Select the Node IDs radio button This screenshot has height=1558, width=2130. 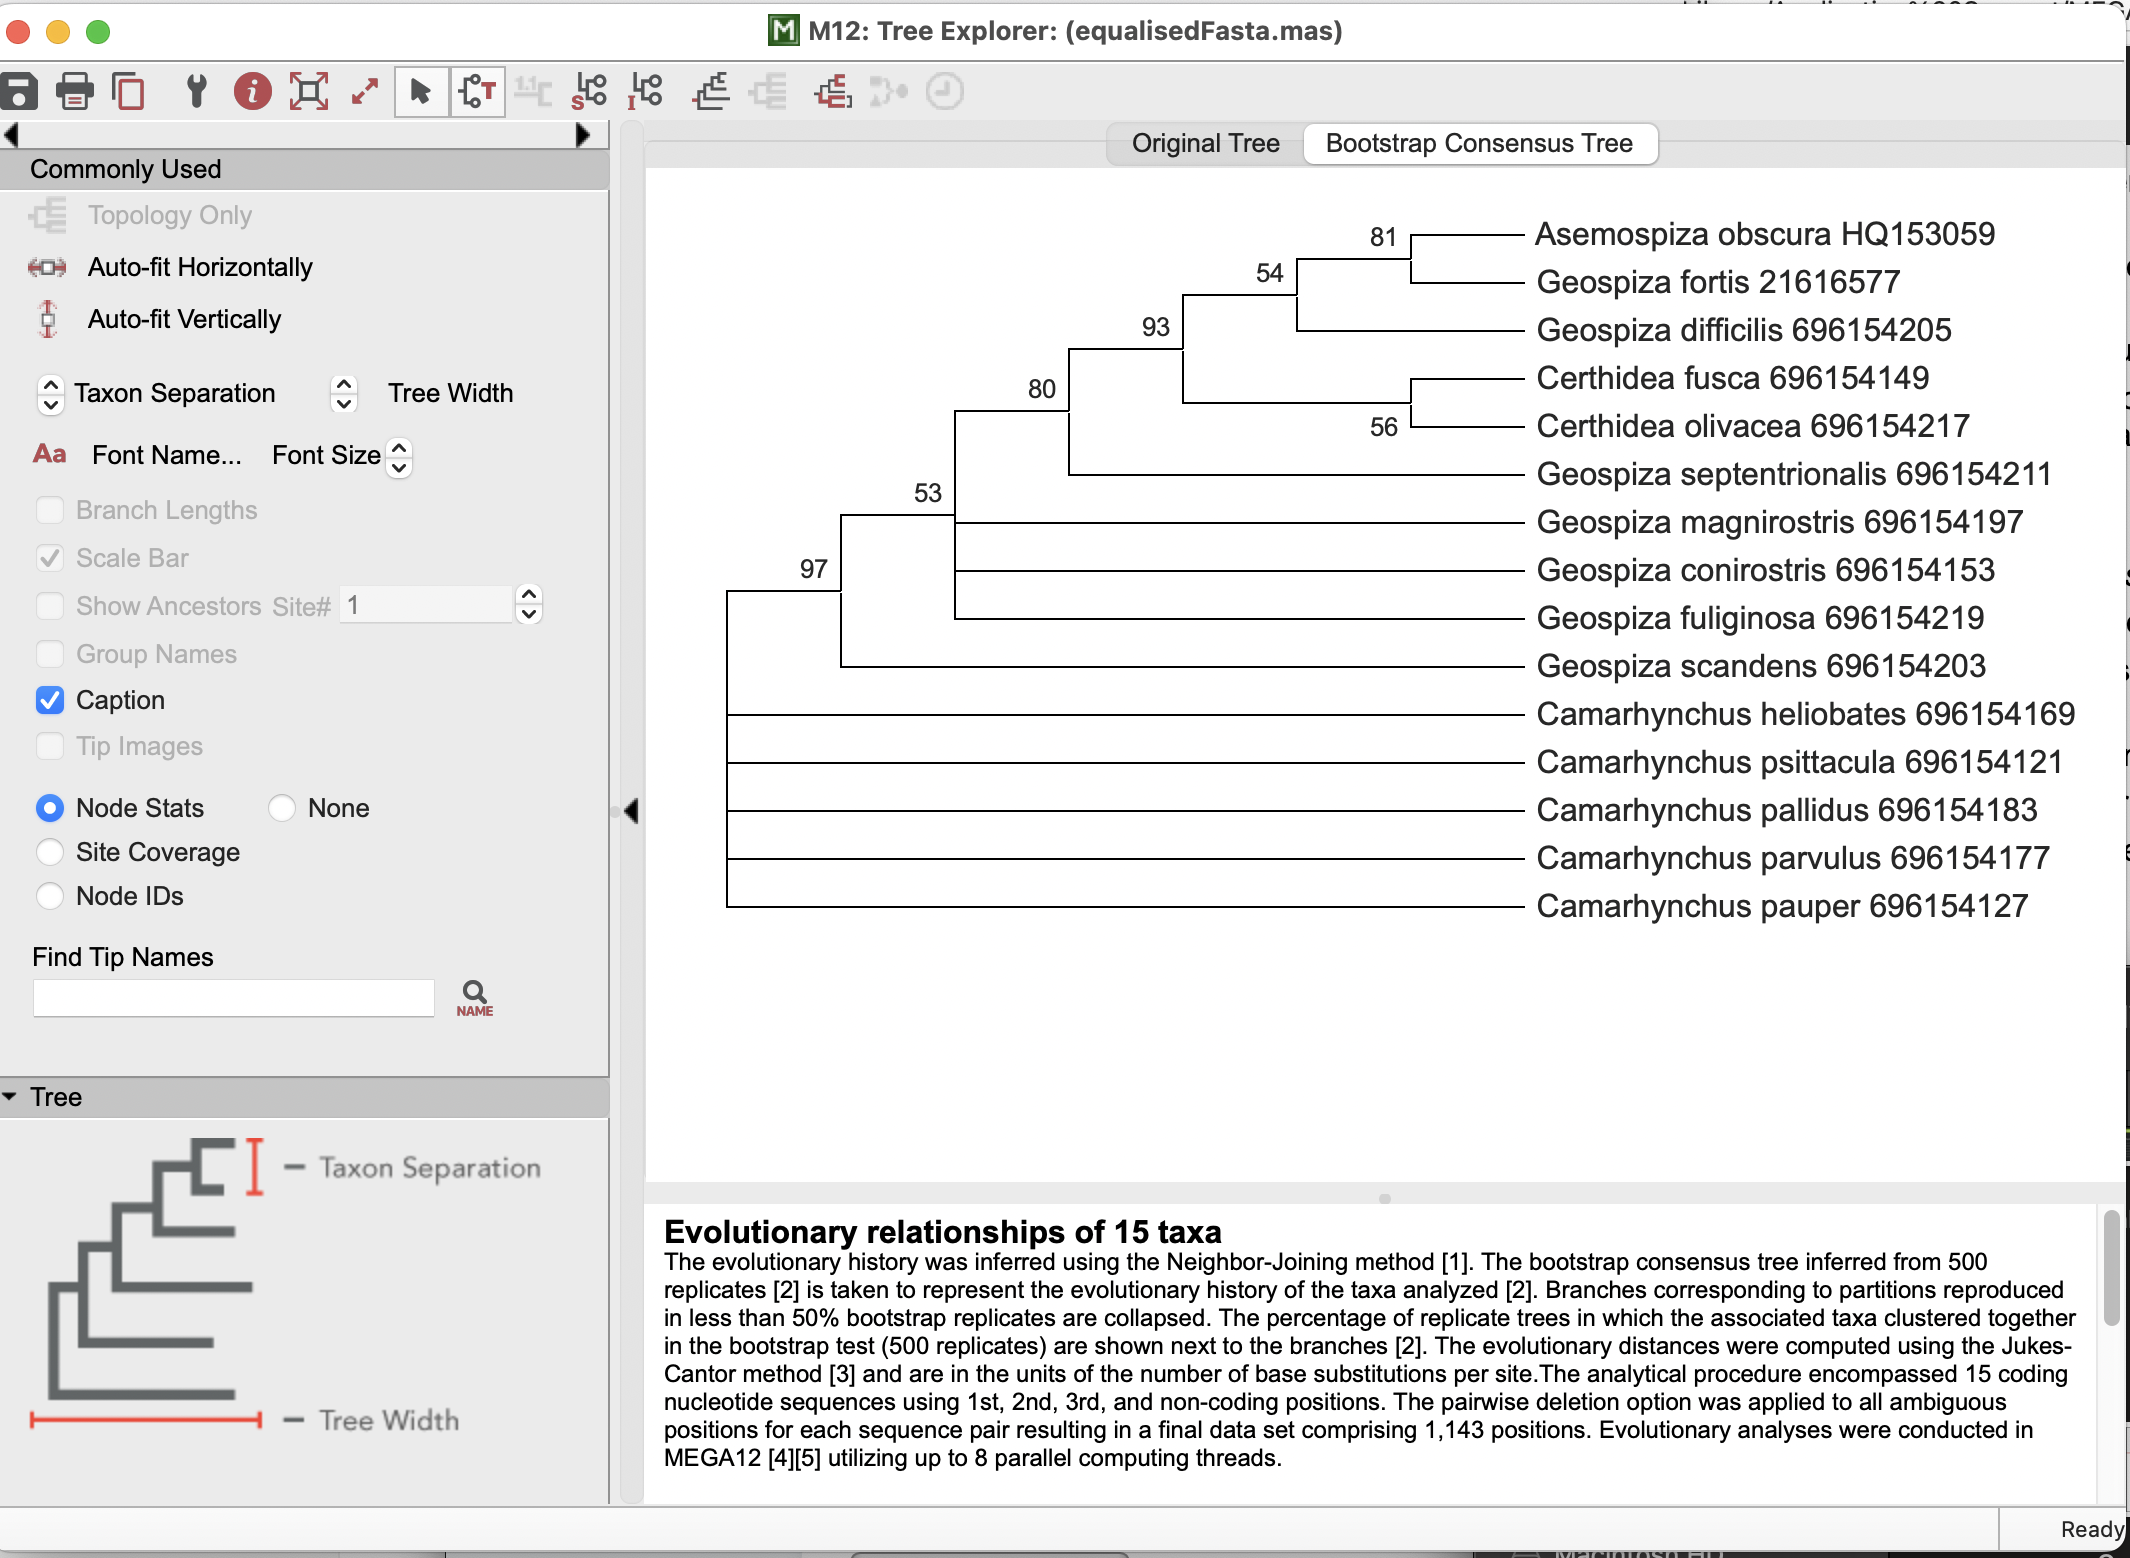point(50,896)
